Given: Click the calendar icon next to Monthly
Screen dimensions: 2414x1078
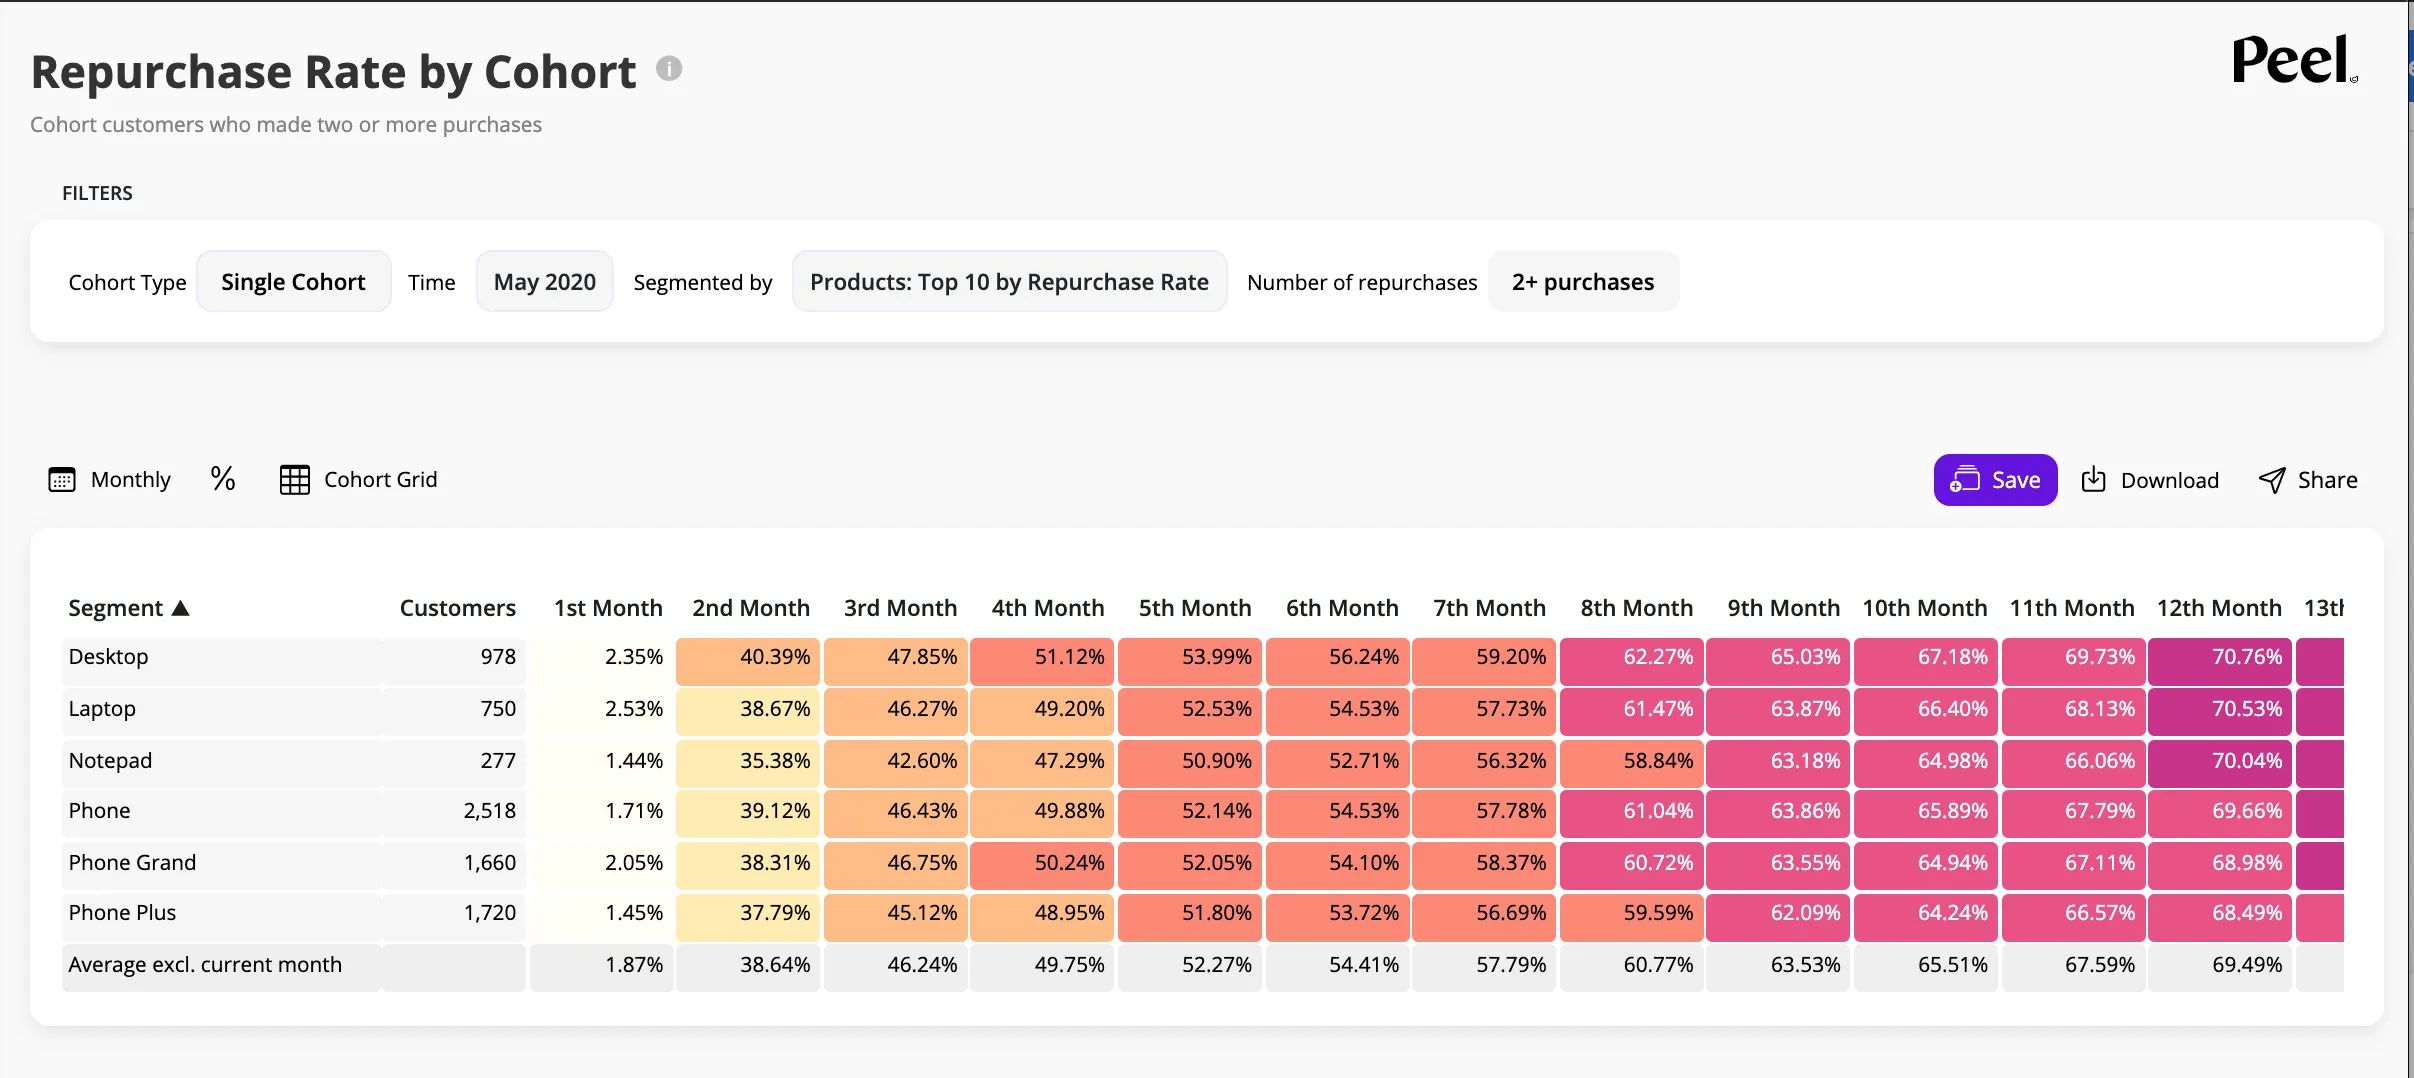Looking at the screenshot, I should pyautogui.click(x=62, y=480).
